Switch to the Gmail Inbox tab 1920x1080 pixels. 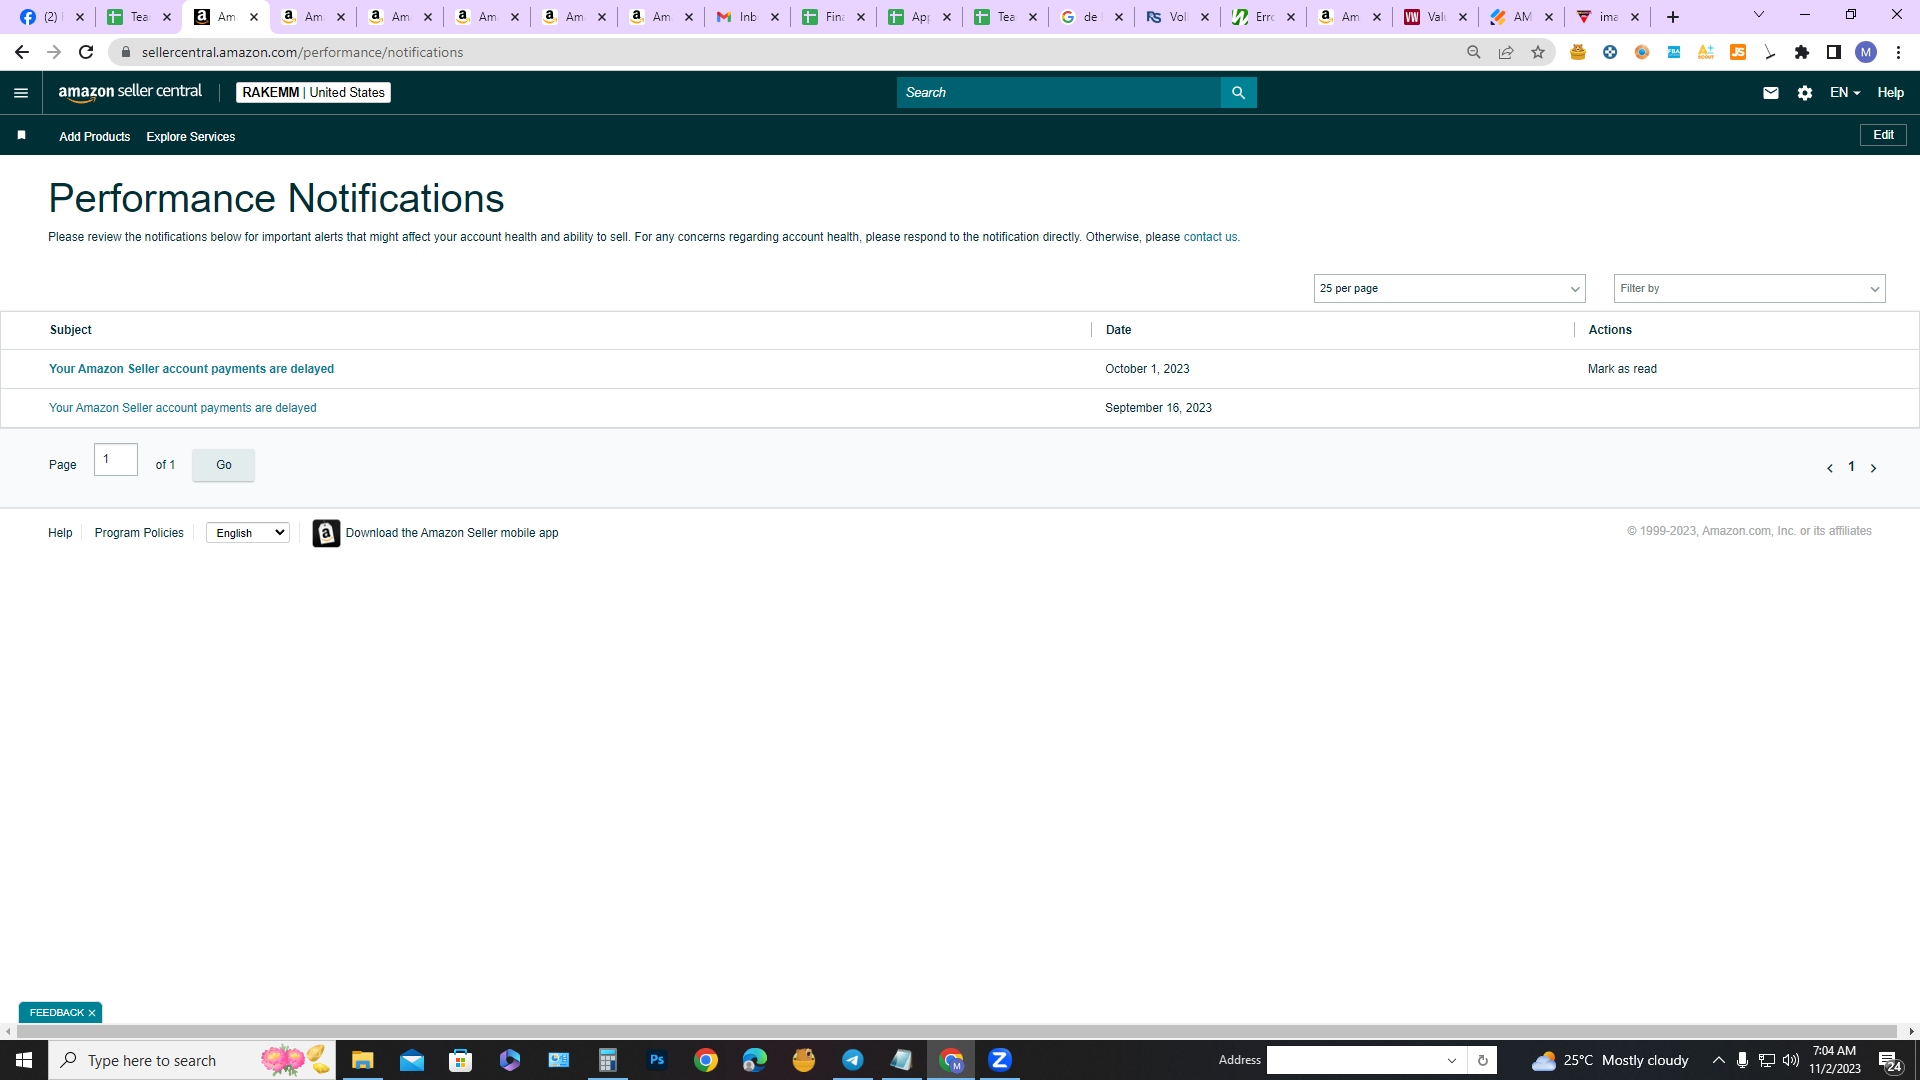pyautogui.click(x=748, y=17)
